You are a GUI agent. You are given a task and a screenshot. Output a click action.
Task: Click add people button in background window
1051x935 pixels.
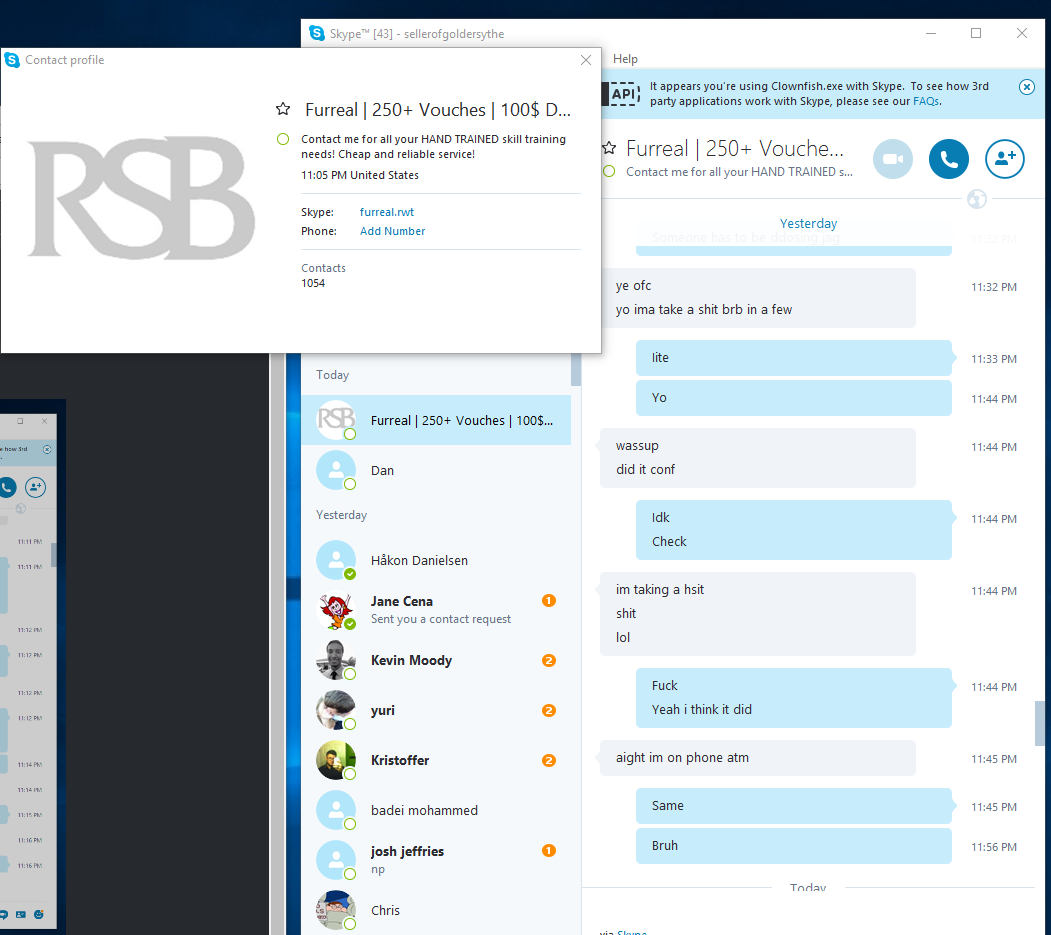point(36,487)
